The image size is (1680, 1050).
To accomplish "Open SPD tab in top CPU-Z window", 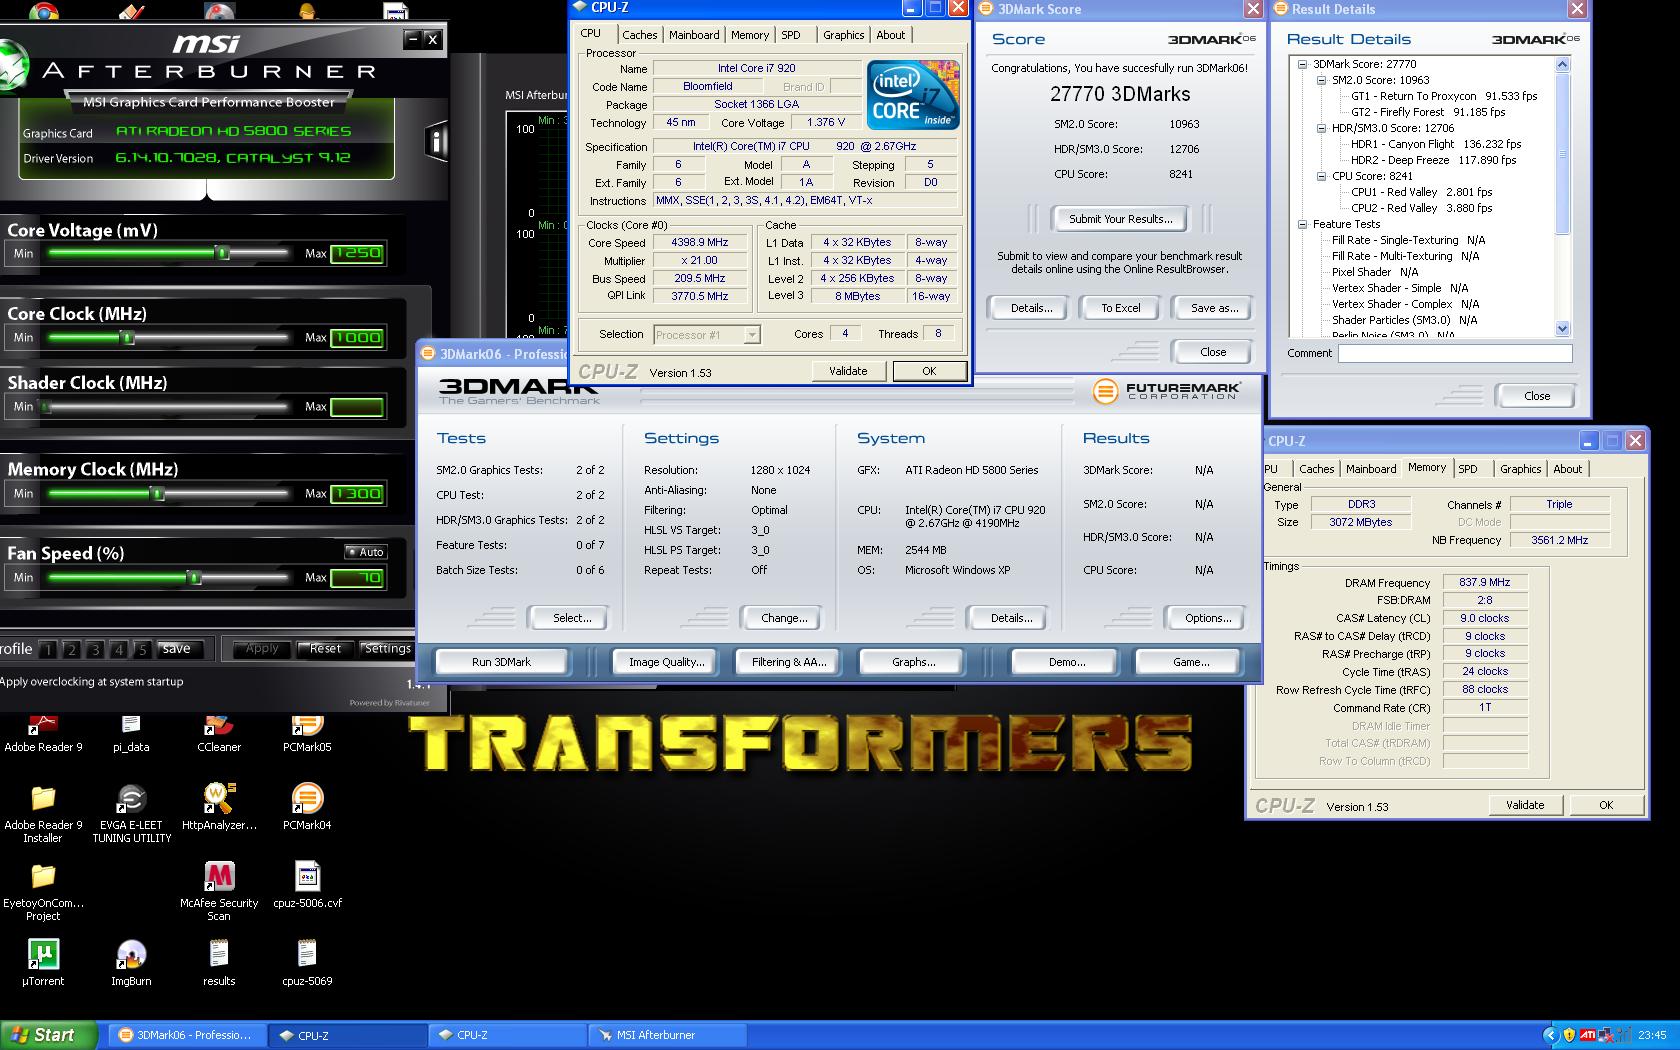I will 791,35.
